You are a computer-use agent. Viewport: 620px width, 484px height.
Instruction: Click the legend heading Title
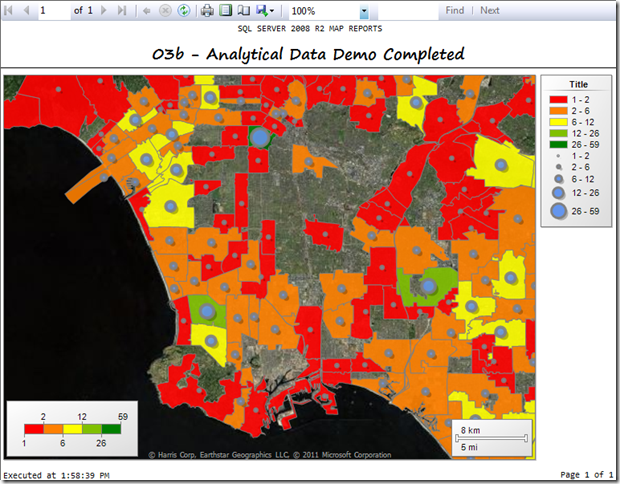(578, 84)
